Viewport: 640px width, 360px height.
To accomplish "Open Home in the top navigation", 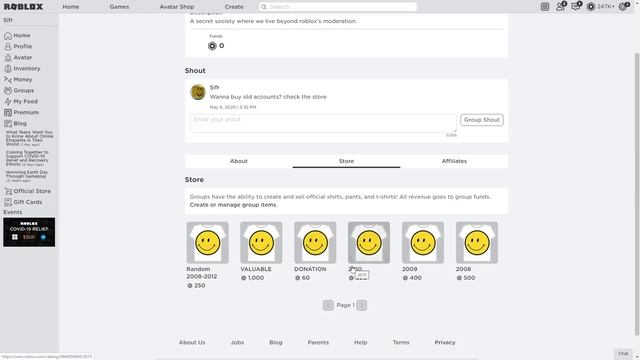I will (71, 7).
